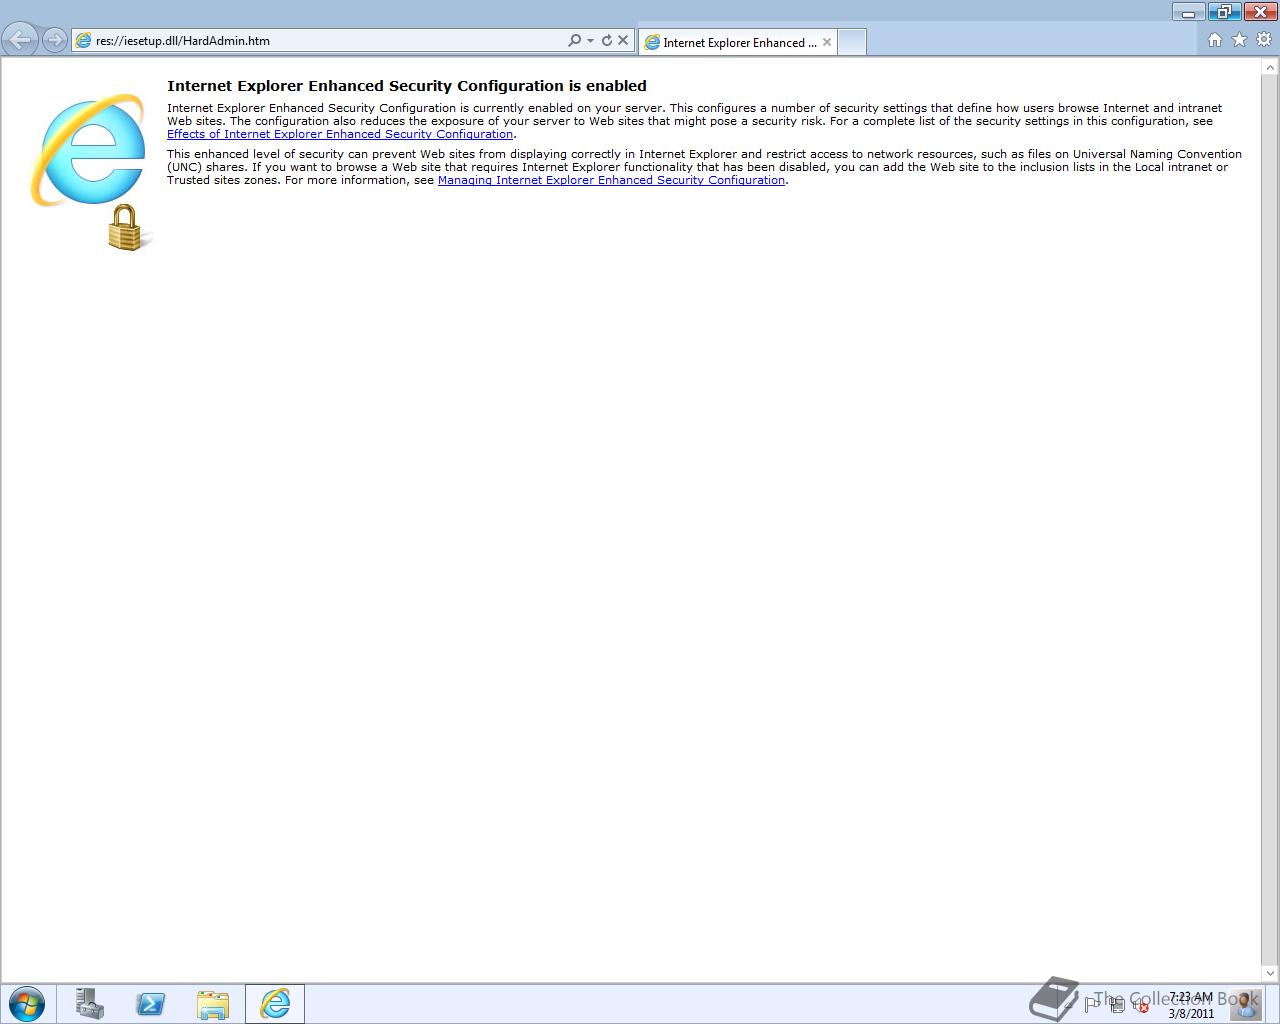The width and height of the screenshot is (1280, 1024).
Task: Click the page heading about Enhanced Security Configuration
Action: tap(407, 86)
